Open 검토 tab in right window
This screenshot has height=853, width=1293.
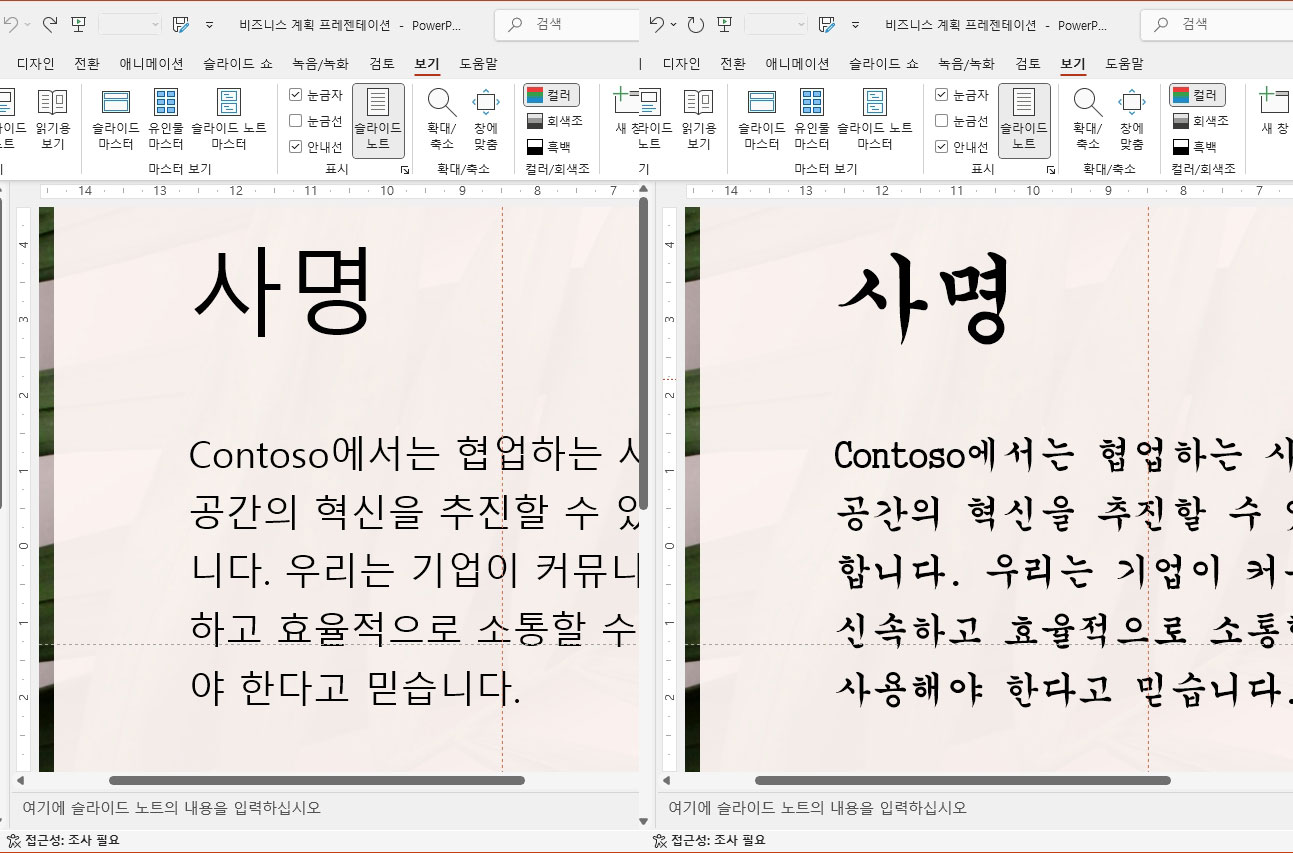1027,64
